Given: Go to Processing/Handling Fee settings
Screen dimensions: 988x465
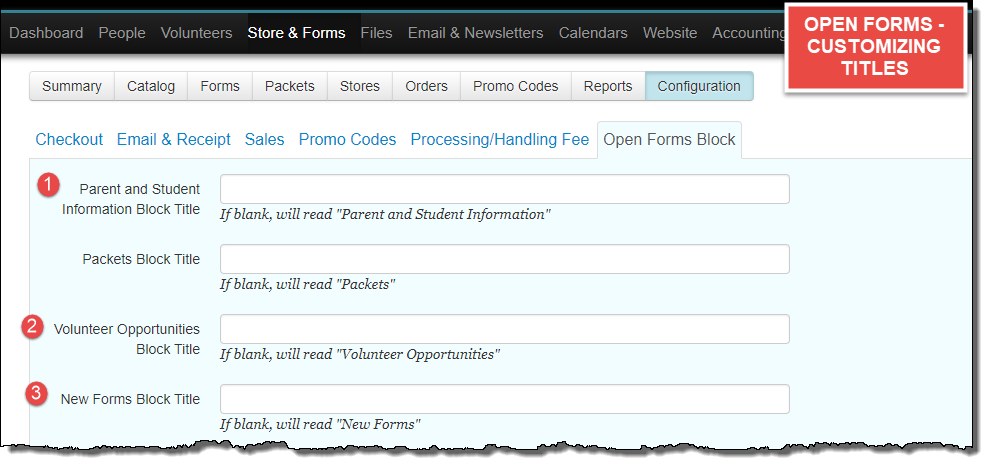Looking at the screenshot, I should coord(499,139).
